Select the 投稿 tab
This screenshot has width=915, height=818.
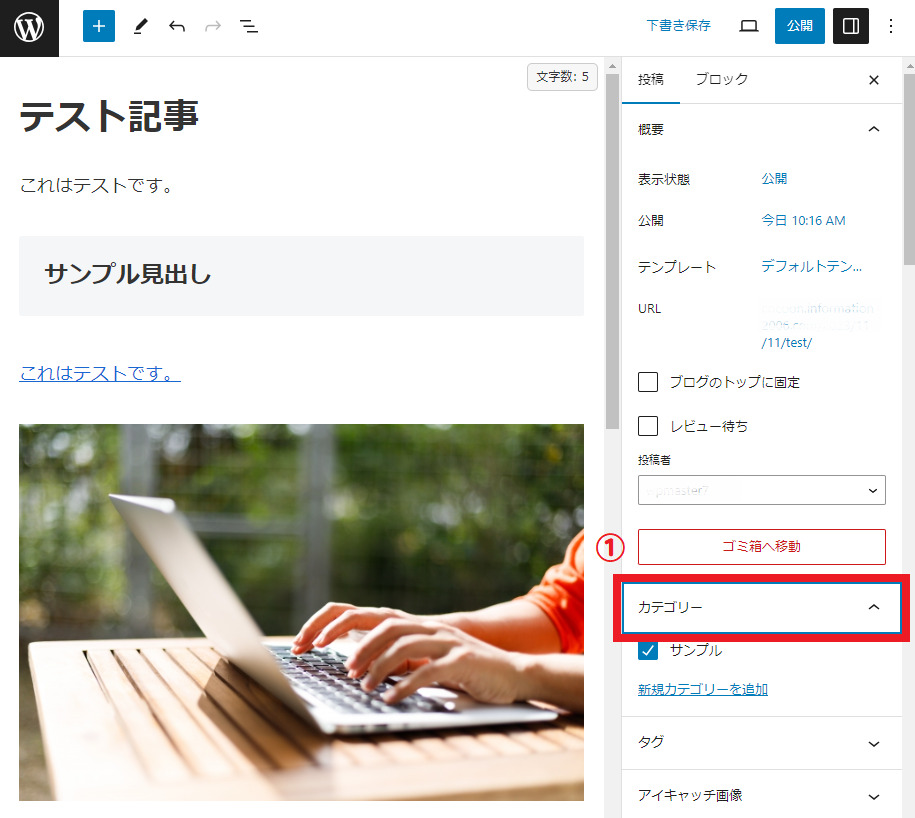click(650, 80)
